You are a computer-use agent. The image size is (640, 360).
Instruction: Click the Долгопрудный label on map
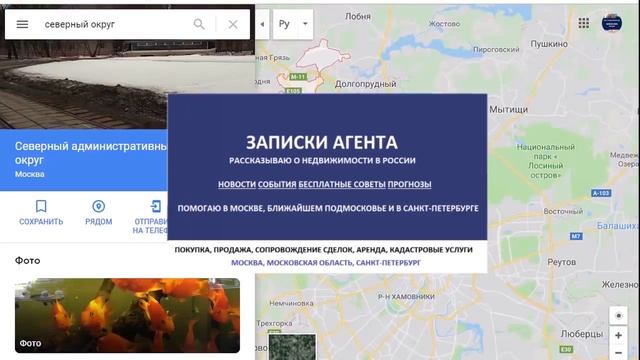(x=365, y=84)
